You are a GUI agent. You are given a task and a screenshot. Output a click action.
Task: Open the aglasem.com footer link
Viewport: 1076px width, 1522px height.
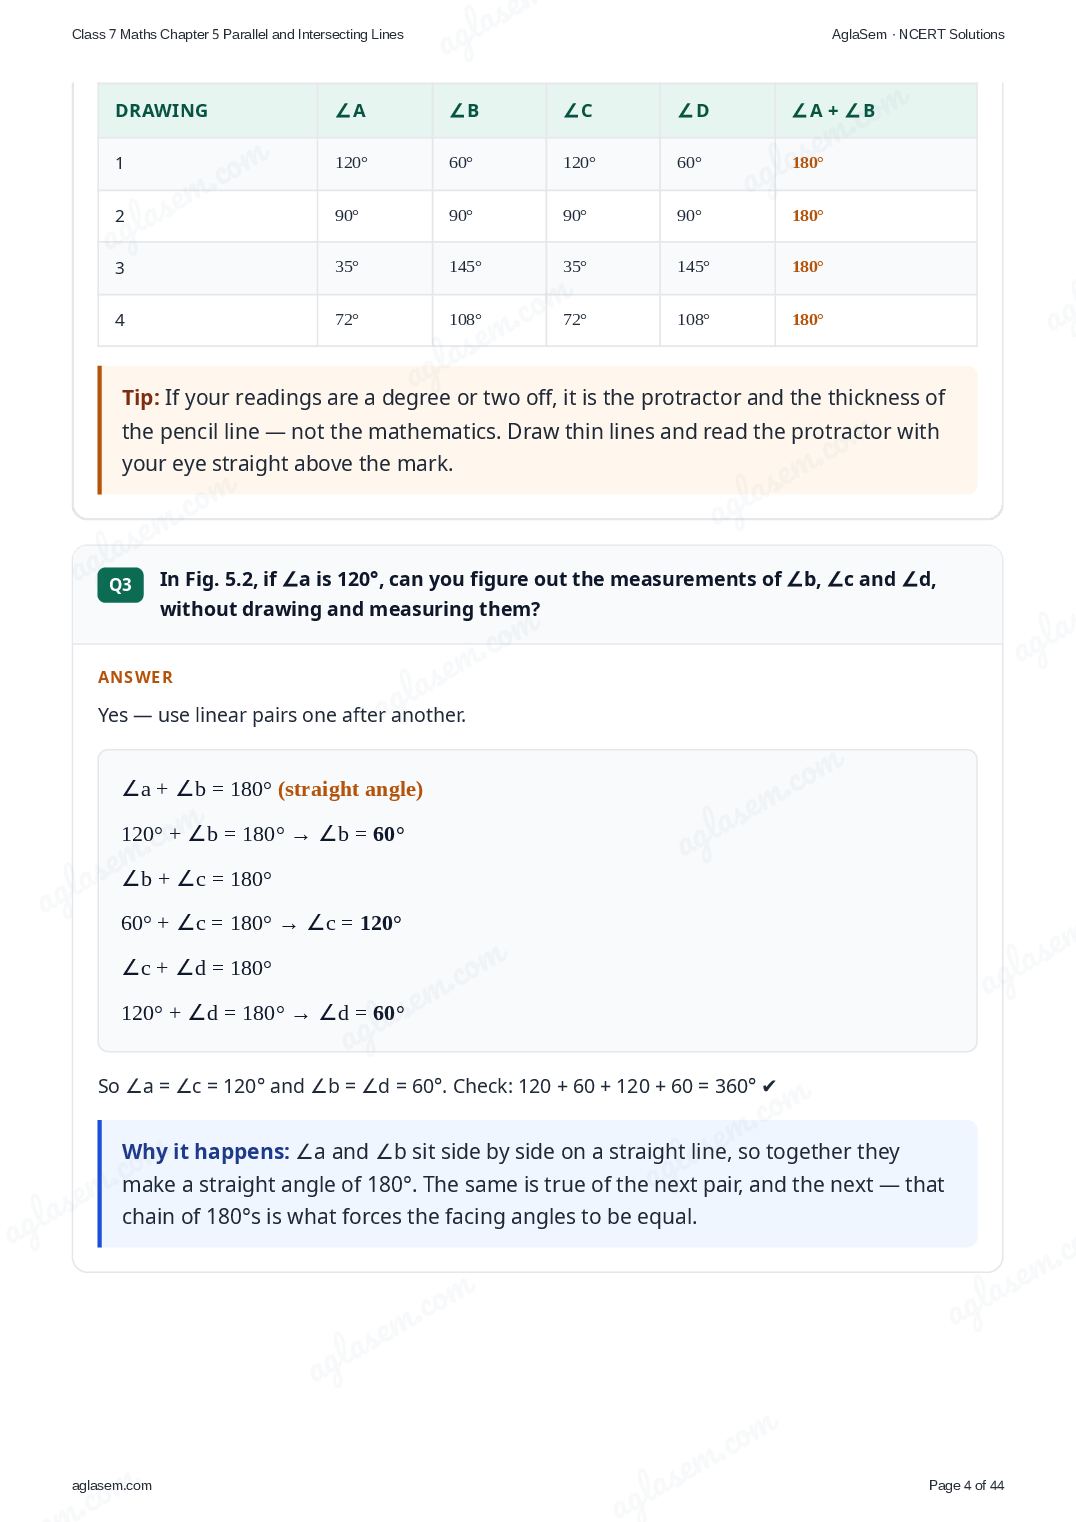pyautogui.click(x=112, y=1485)
